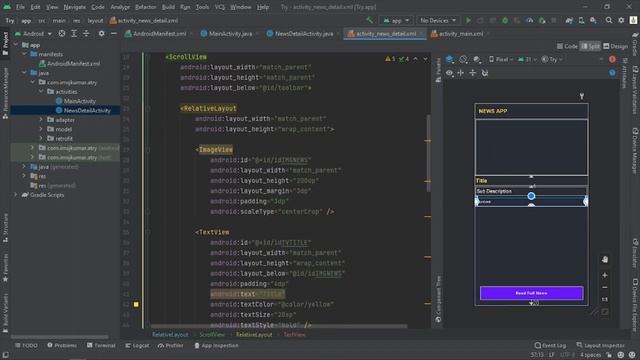The height and width of the screenshot is (360, 640).
Task: Expand Gradle Scripts node
Action: 16,195
